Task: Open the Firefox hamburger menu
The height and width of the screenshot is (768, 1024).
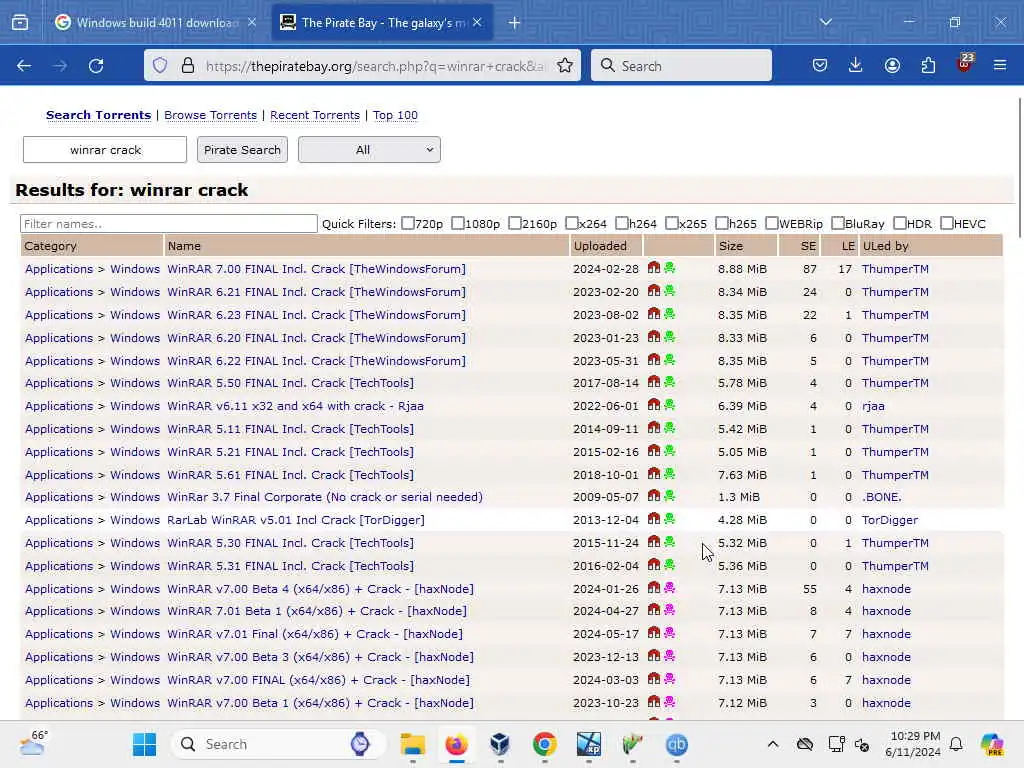Action: [x=1000, y=65]
